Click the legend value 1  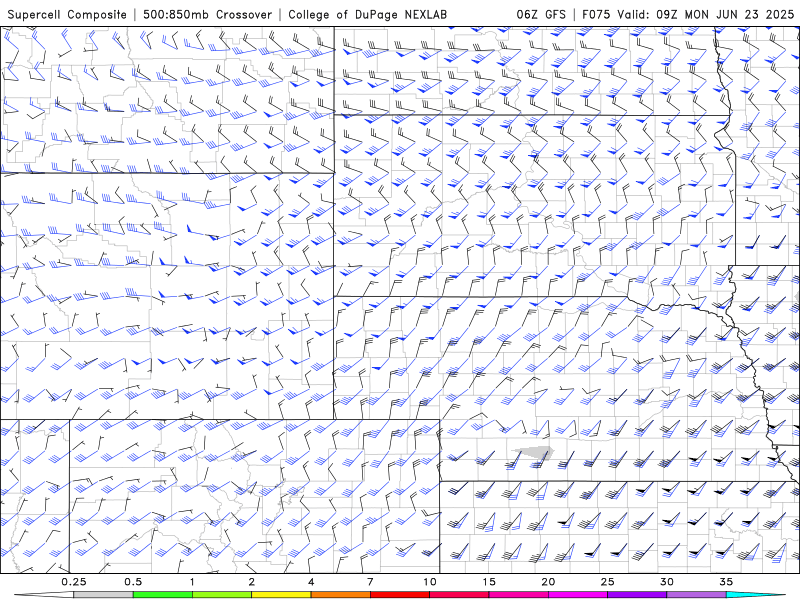(x=192, y=582)
